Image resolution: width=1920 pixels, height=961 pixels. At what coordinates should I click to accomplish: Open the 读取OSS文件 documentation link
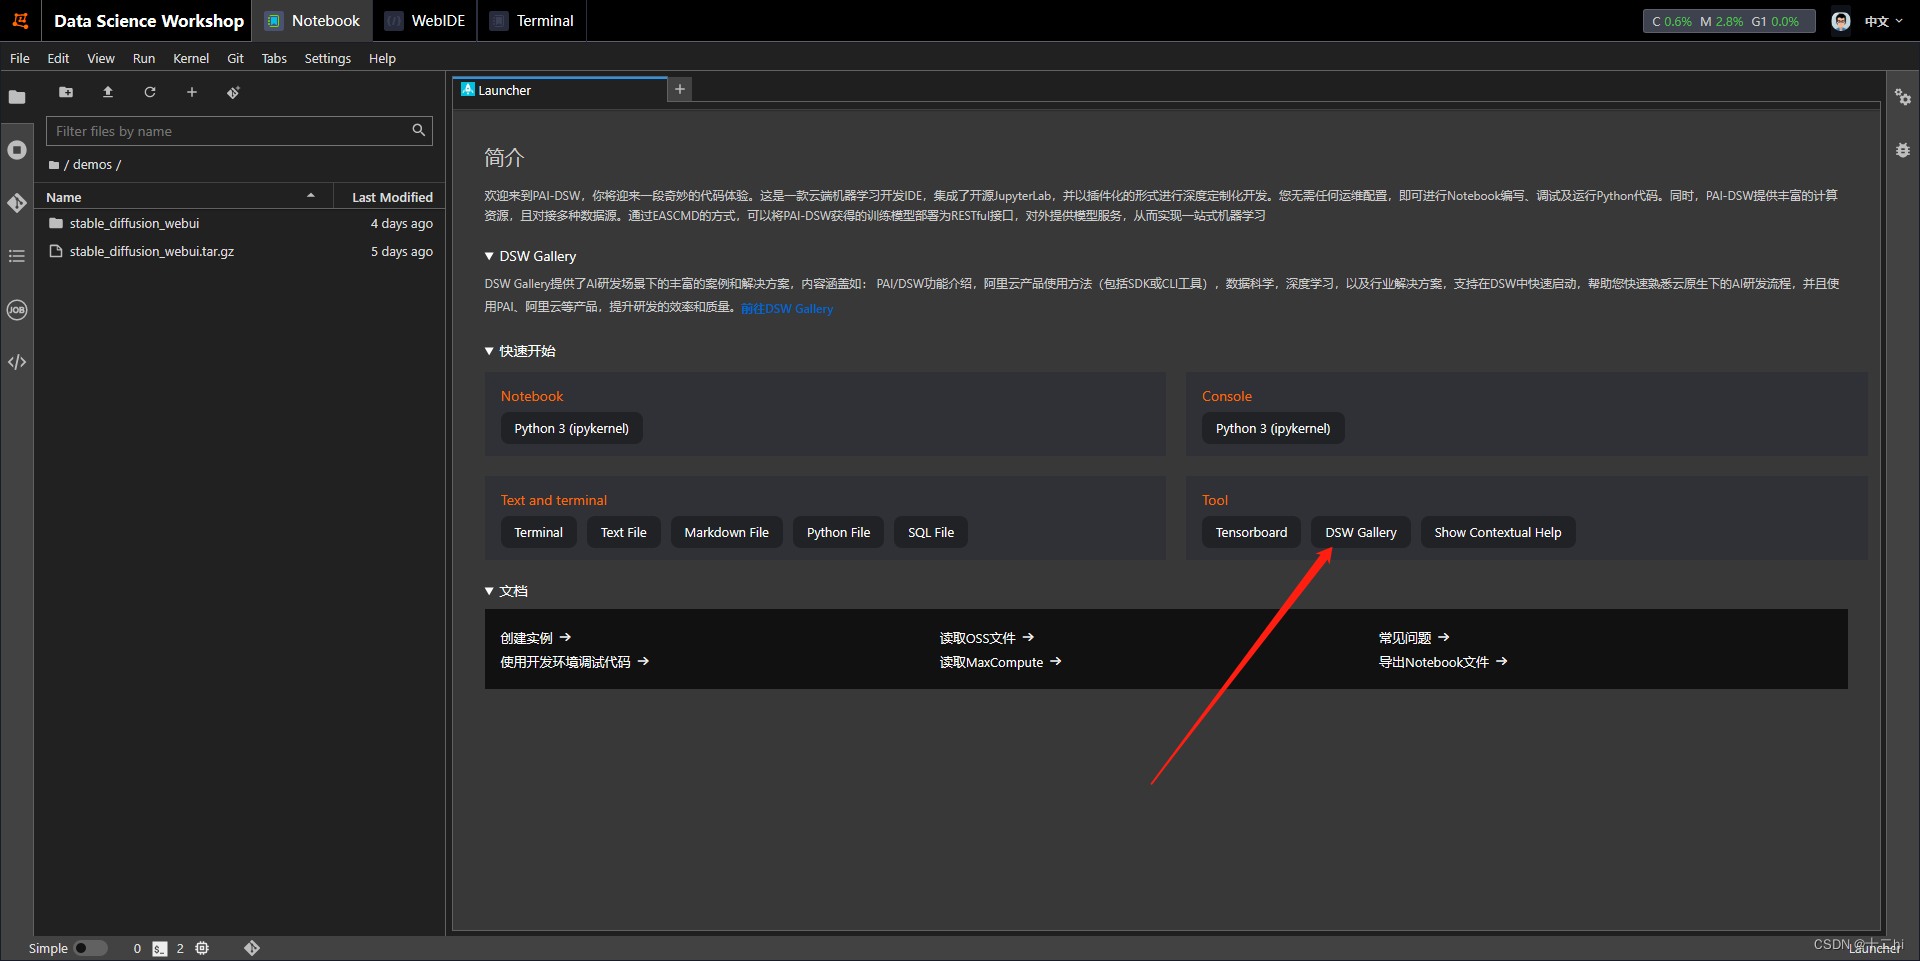987,638
